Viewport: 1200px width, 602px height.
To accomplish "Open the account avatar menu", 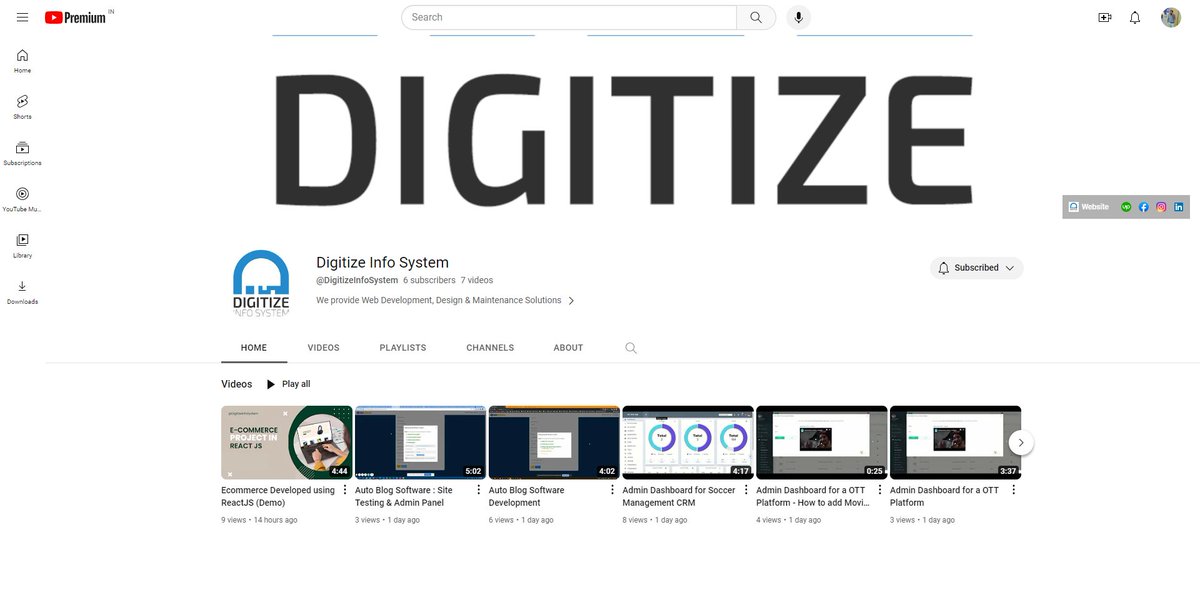I will pyautogui.click(x=1171, y=17).
